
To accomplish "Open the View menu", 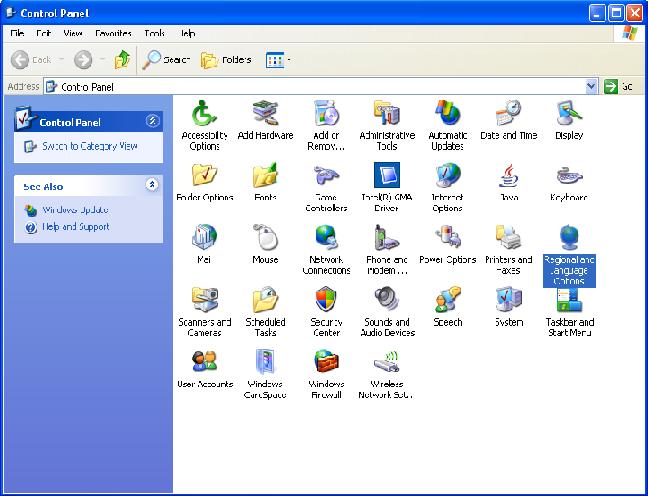I will coord(73,33).
